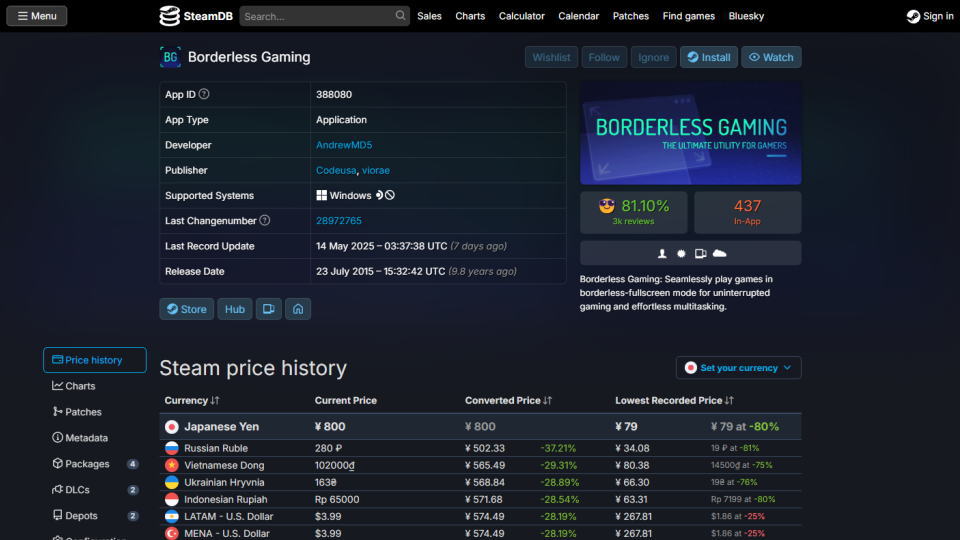Open the Patches top navigation item
The width and height of the screenshot is (960, 540).
pyautogui.click(x=631, y=16)
